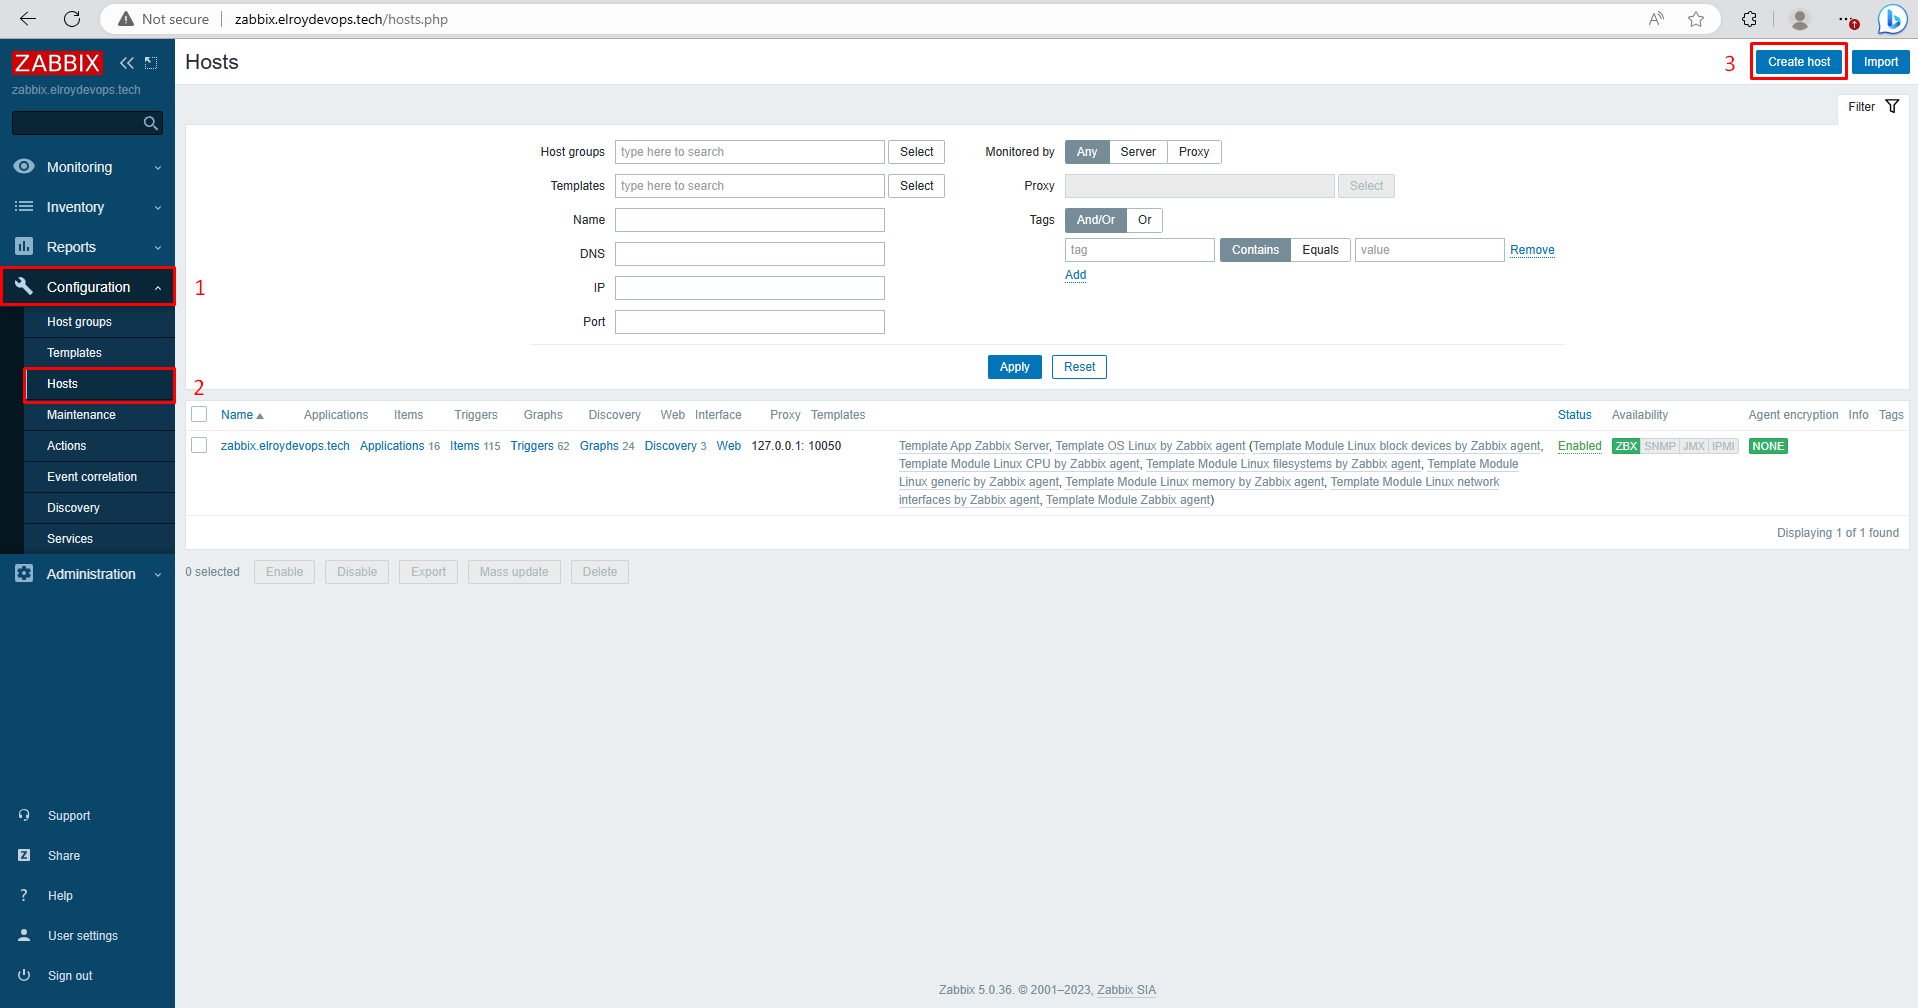Click the sidebar search magnifier icon

[x=151, y=123]
